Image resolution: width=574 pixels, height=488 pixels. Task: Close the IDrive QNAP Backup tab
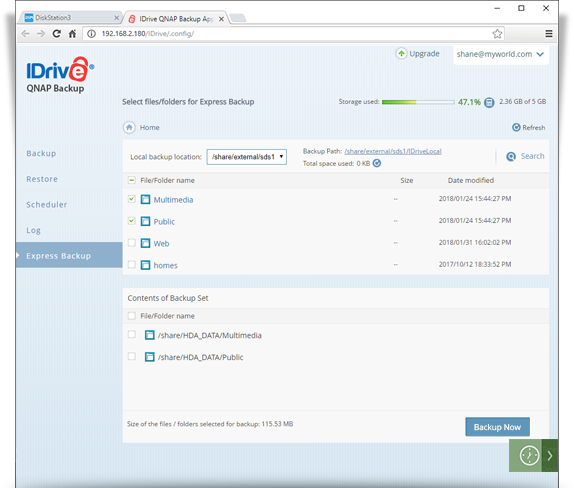tap(221, 19)
